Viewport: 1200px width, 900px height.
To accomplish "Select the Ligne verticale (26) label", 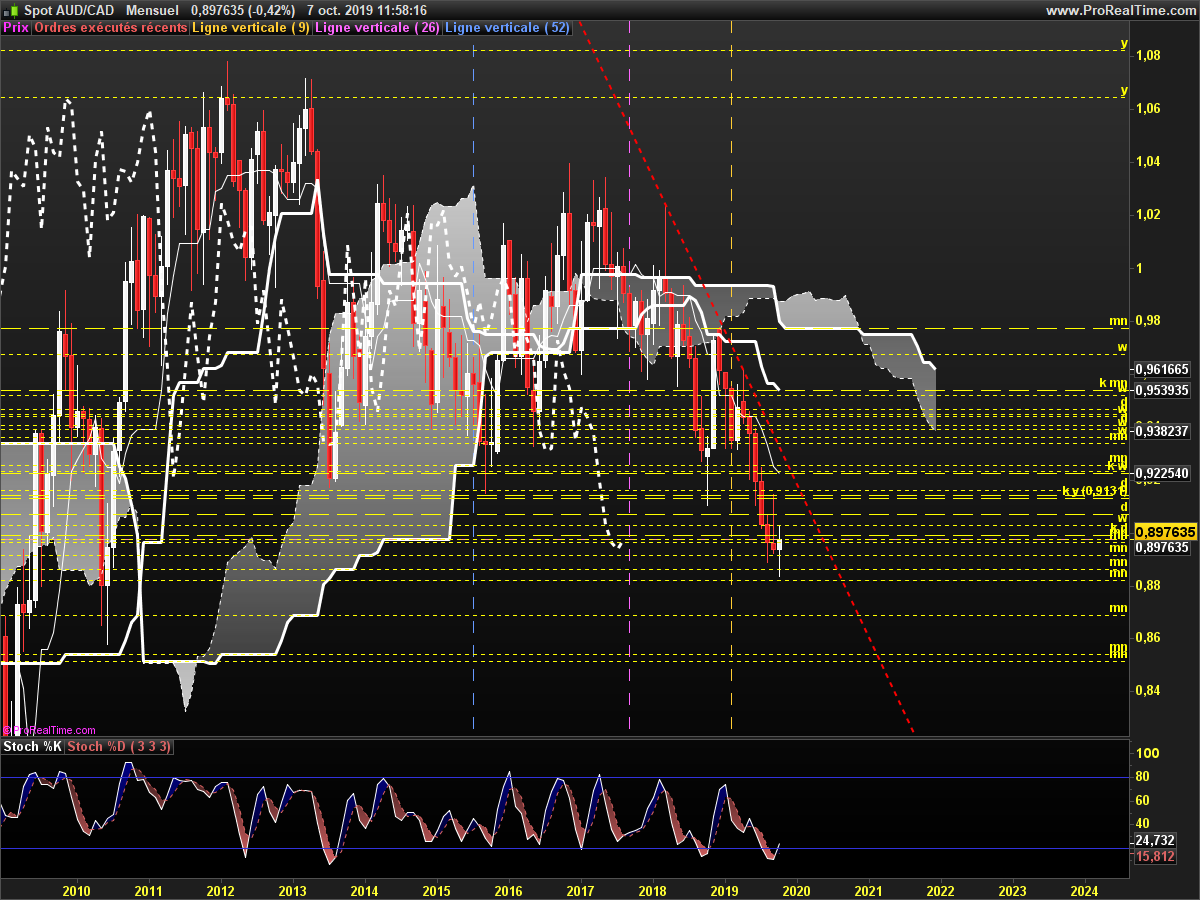I will 376,28.
